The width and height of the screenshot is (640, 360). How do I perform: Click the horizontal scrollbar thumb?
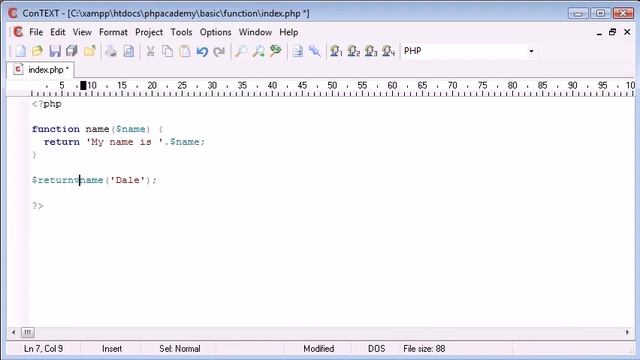pyautogui.click(x=27, y=332)
